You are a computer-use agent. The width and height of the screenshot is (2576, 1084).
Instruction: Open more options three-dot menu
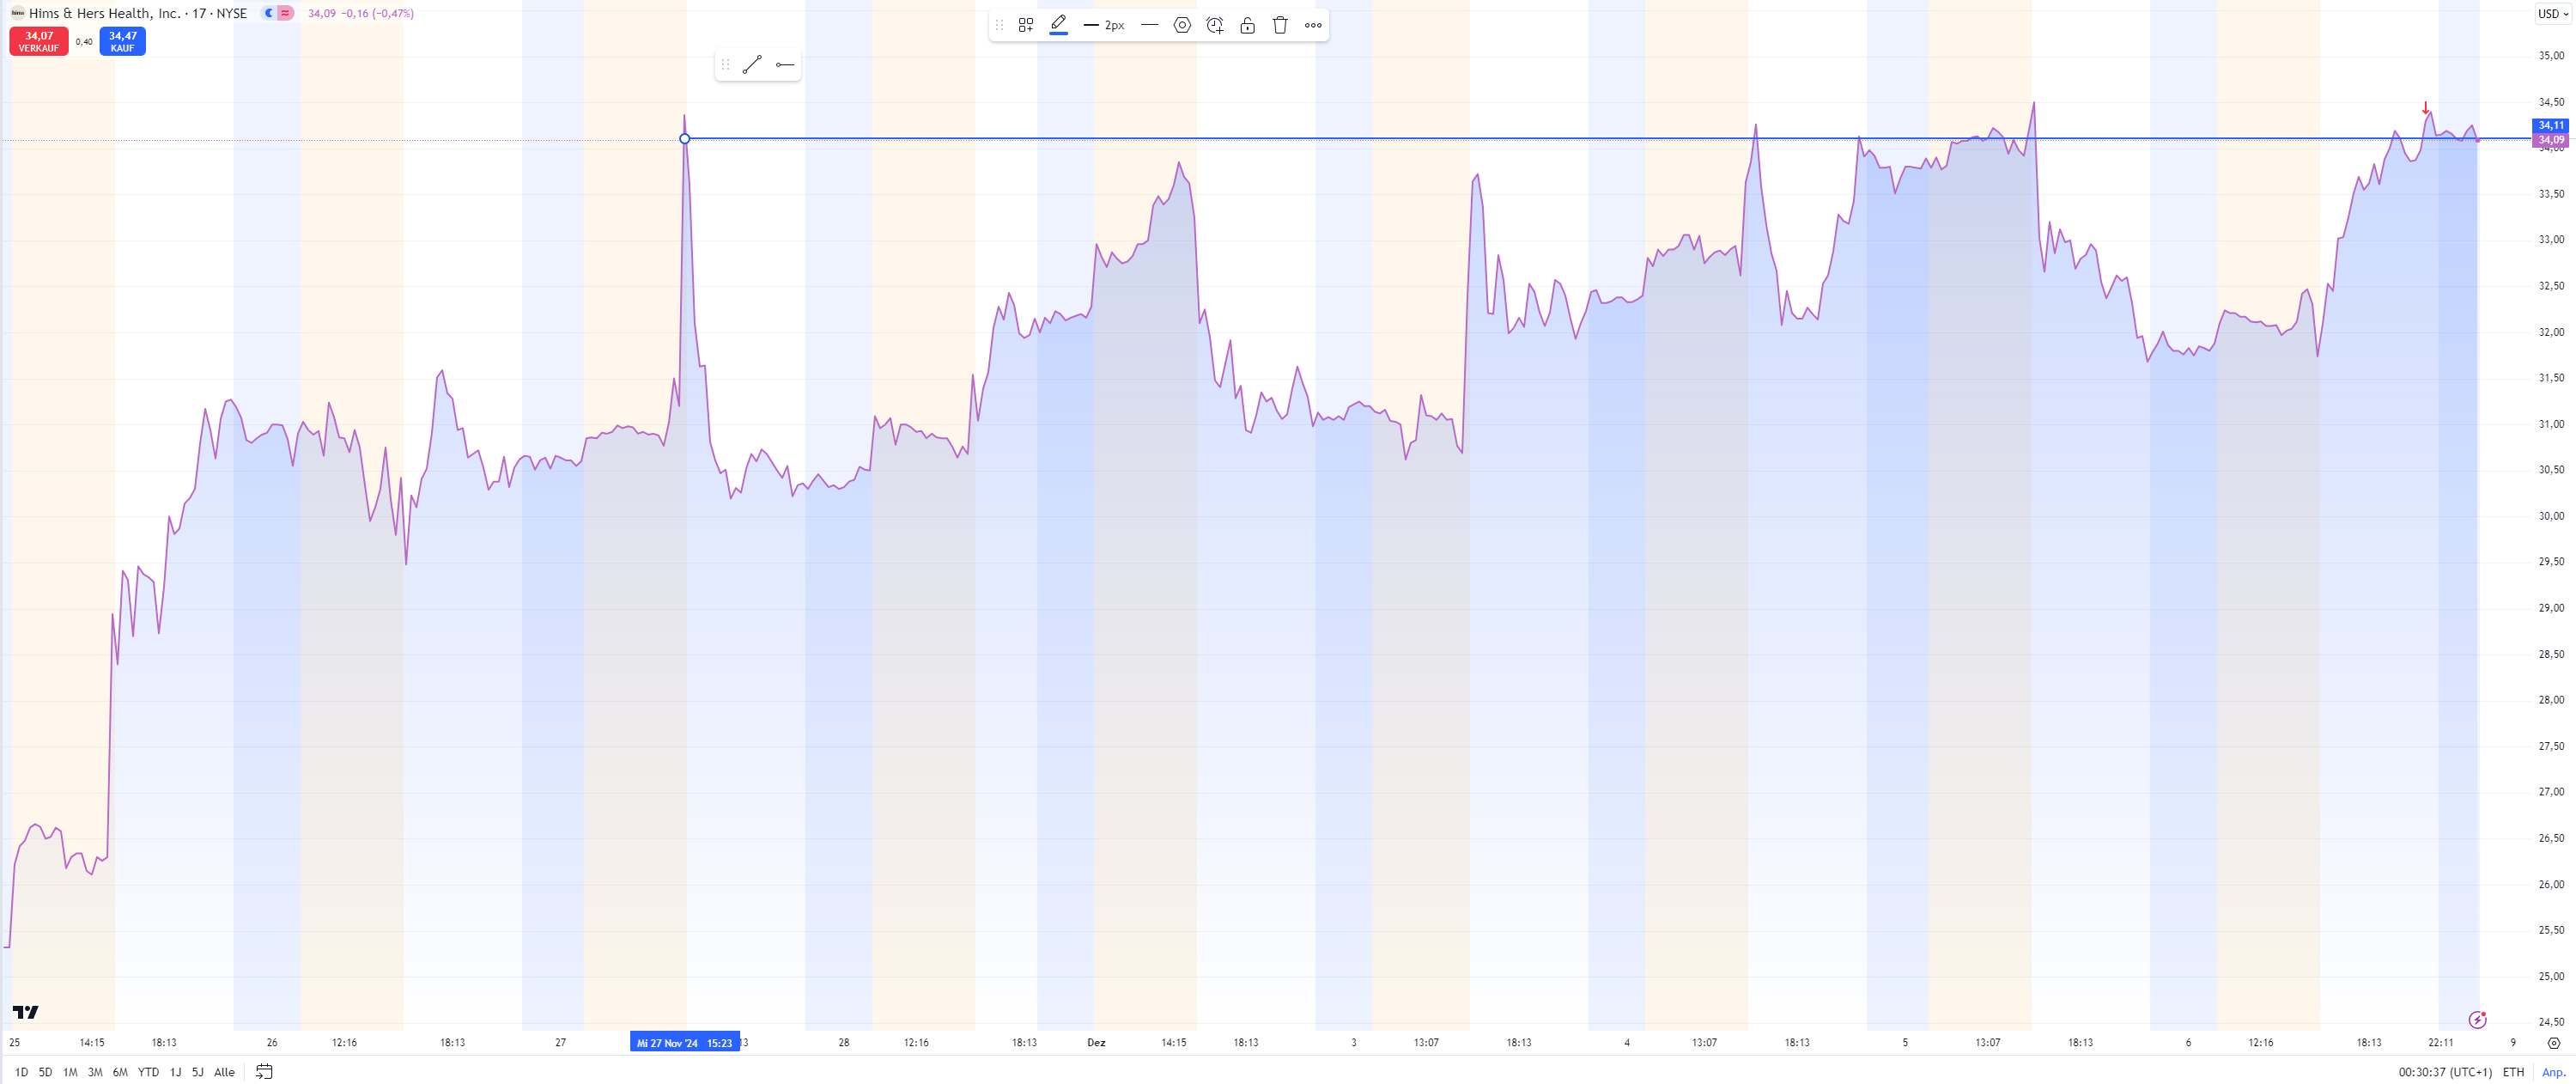coord(1313,25)
